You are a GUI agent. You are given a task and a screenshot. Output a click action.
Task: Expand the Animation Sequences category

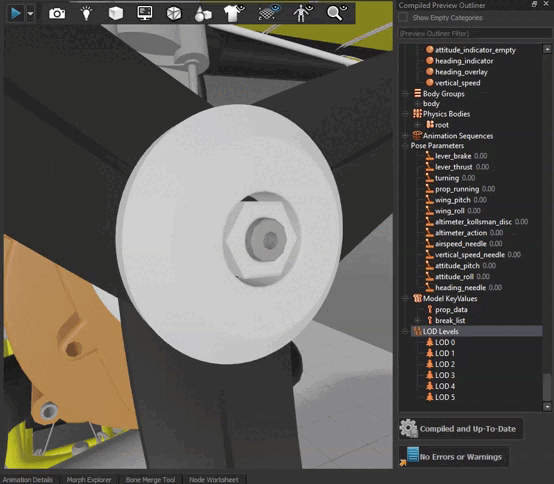[405, 136]
